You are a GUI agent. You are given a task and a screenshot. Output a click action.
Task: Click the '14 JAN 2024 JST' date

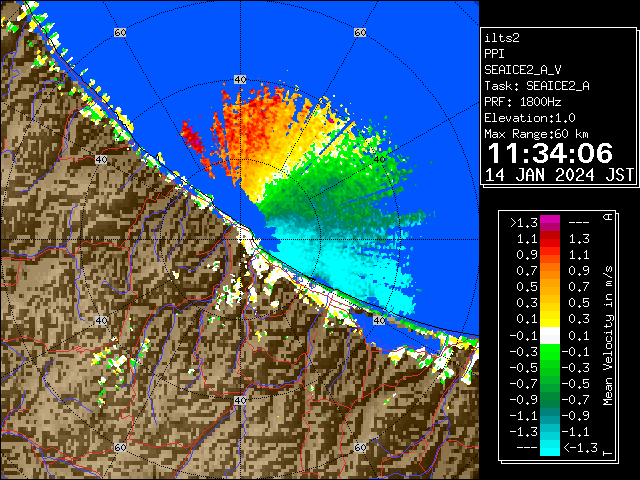point(559,175)
